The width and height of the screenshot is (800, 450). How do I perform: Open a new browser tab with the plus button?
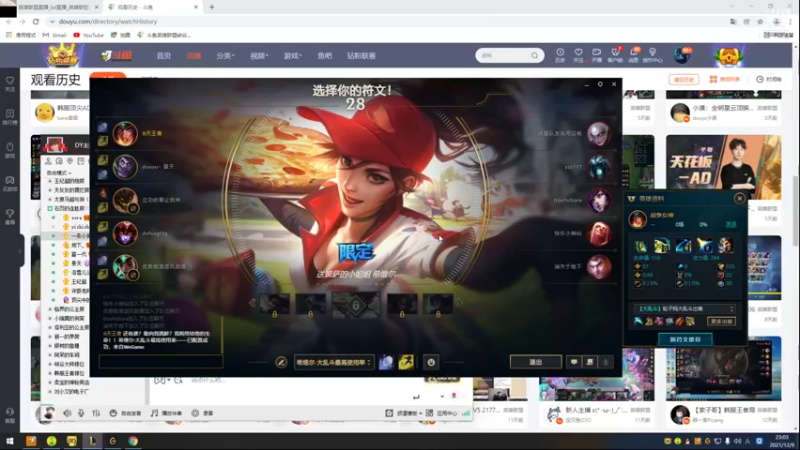(212, 7)
